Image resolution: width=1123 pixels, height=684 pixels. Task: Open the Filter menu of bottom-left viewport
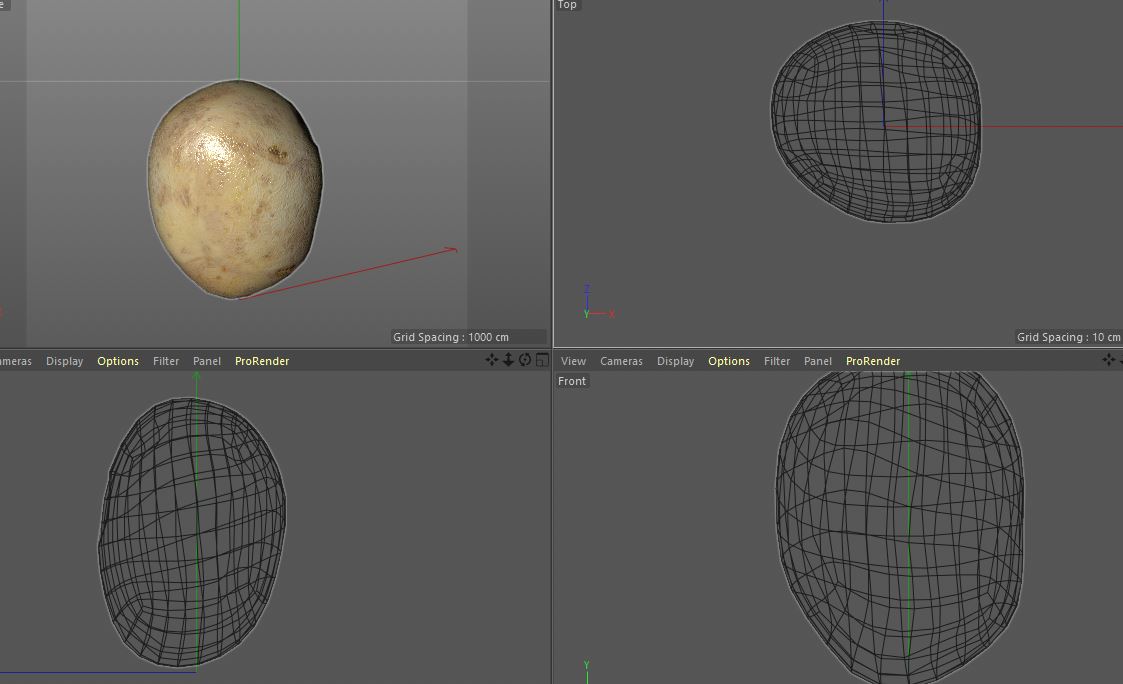(166, 361)
